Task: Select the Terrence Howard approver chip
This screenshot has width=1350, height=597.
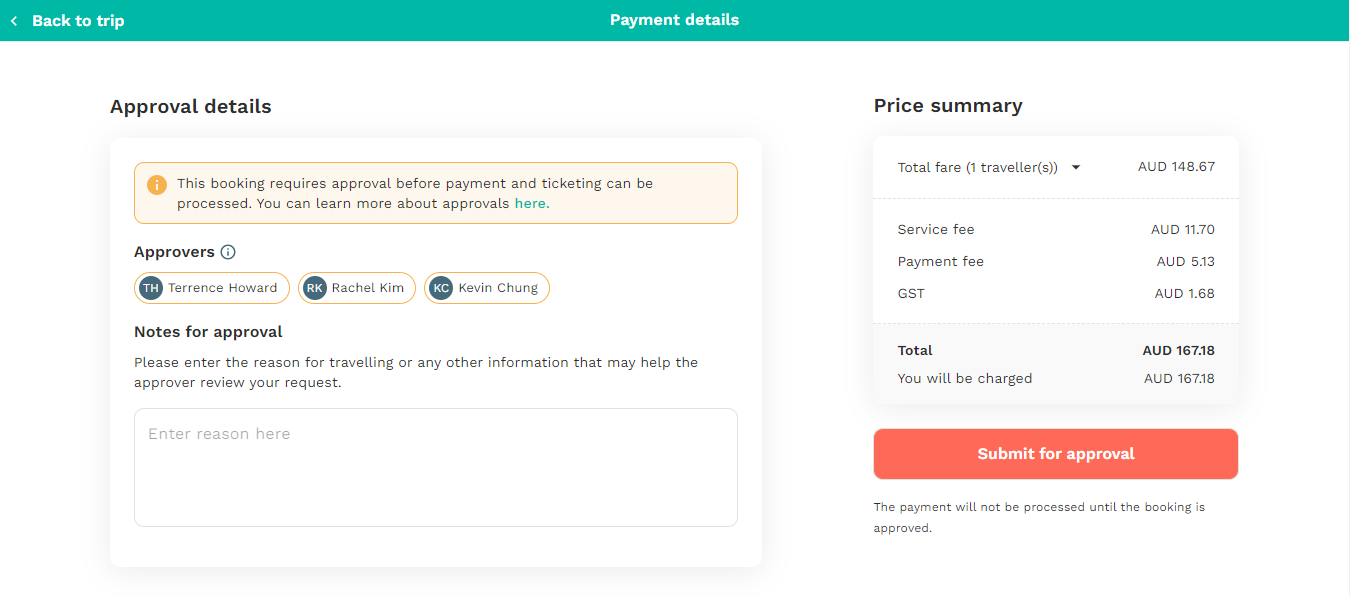Action: point(212,288)
